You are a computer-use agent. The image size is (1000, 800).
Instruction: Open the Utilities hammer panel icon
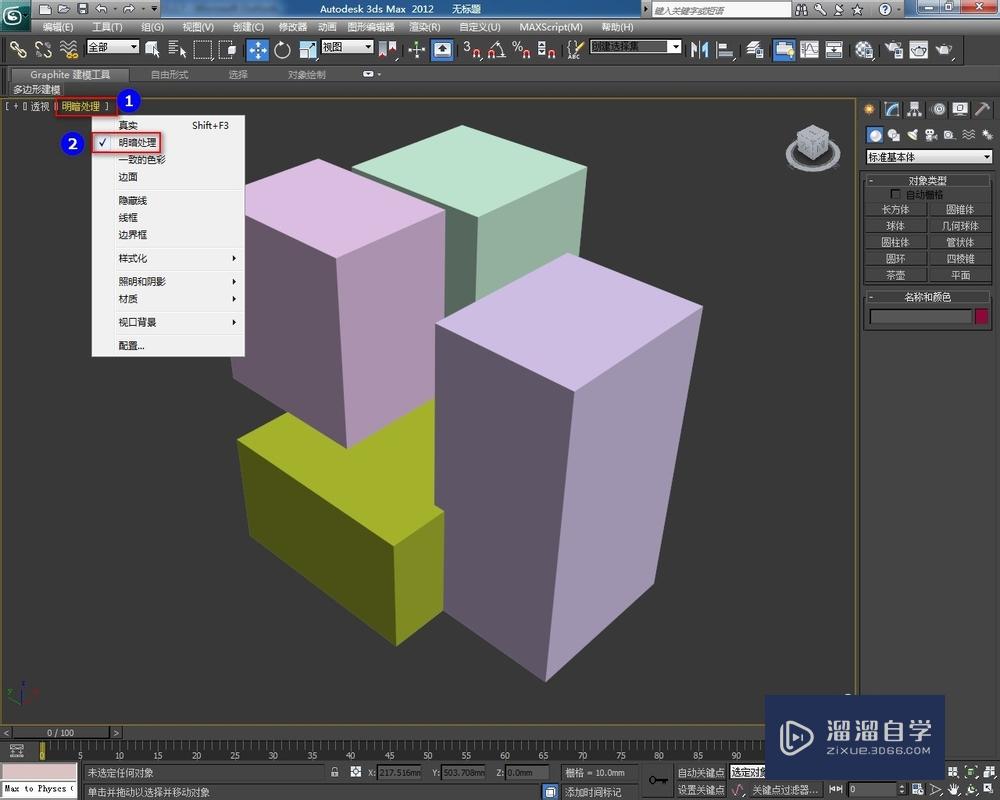click(982, 110)
